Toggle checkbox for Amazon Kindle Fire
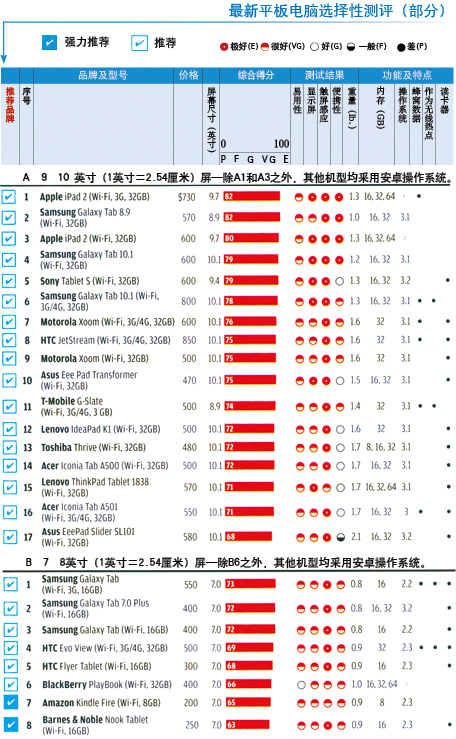 click(10, 702)
